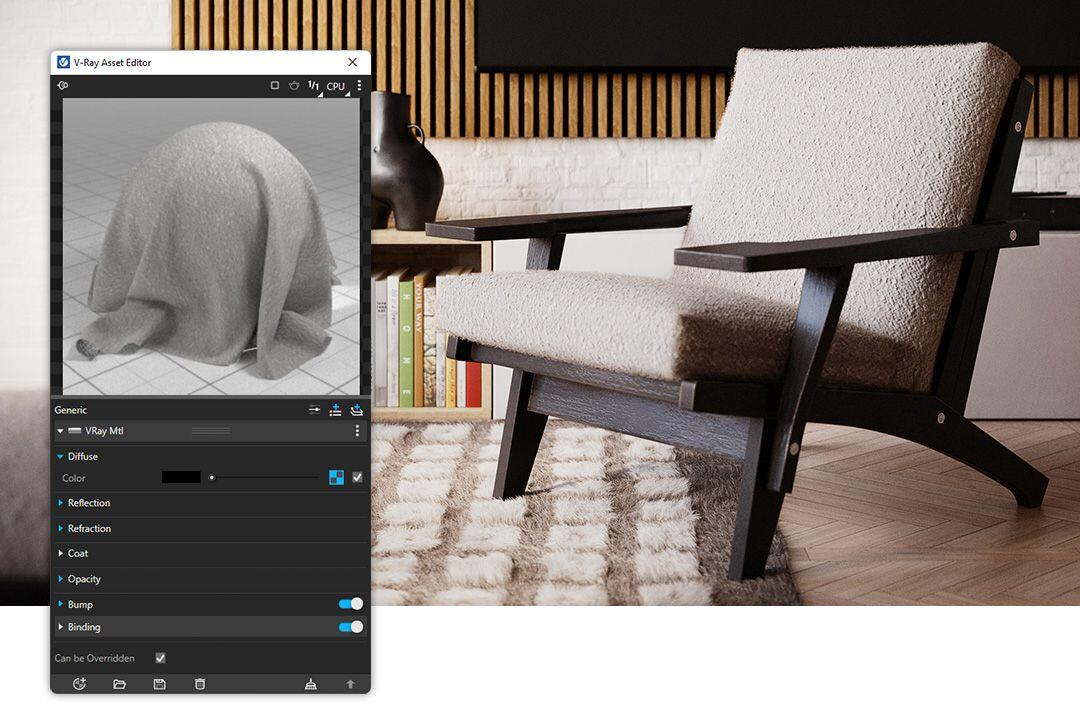Screen dimensions: 1080x704
Task: Uncheck the Can be Overridden checkbox
Action: point(160,658)
